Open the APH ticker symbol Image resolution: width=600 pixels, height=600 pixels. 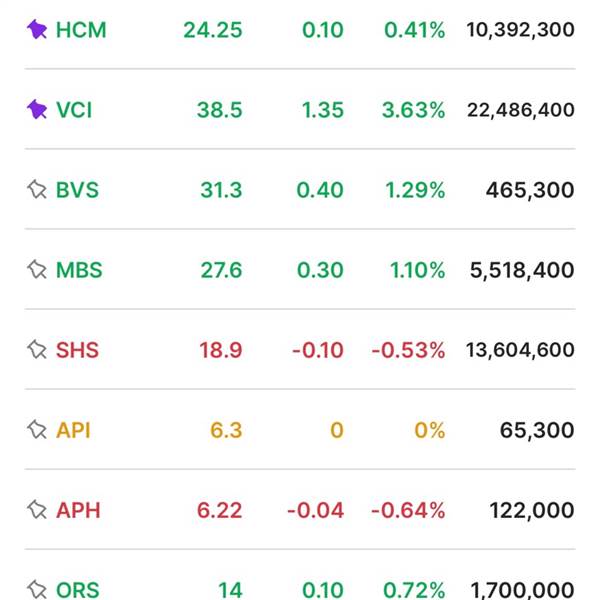point(77,510)
